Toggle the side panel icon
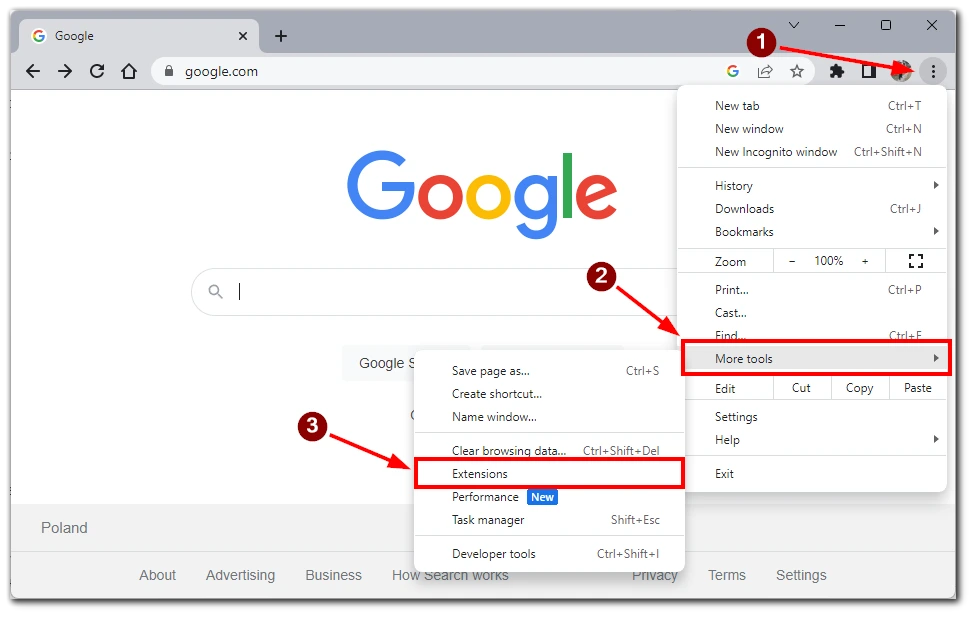974x617 pixels. pos(869,71)
